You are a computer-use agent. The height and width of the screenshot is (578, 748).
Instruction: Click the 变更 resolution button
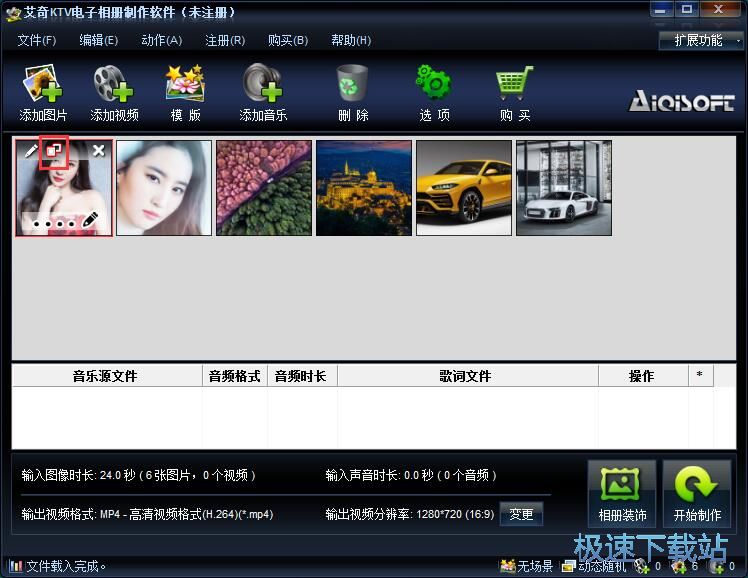(521, 514)
